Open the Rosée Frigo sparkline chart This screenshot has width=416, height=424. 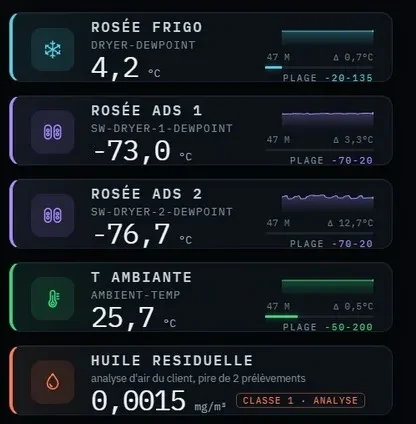point(328,38)
